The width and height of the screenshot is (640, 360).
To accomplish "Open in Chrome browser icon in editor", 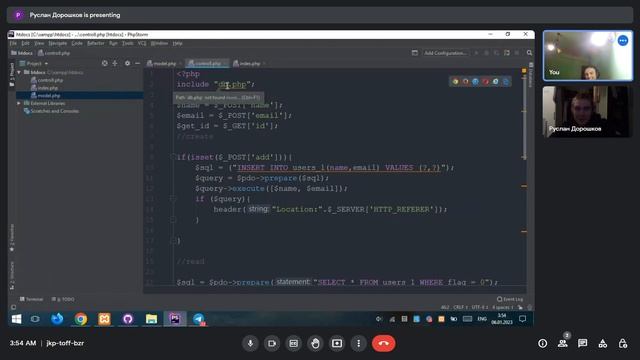I will click(456, 82).
